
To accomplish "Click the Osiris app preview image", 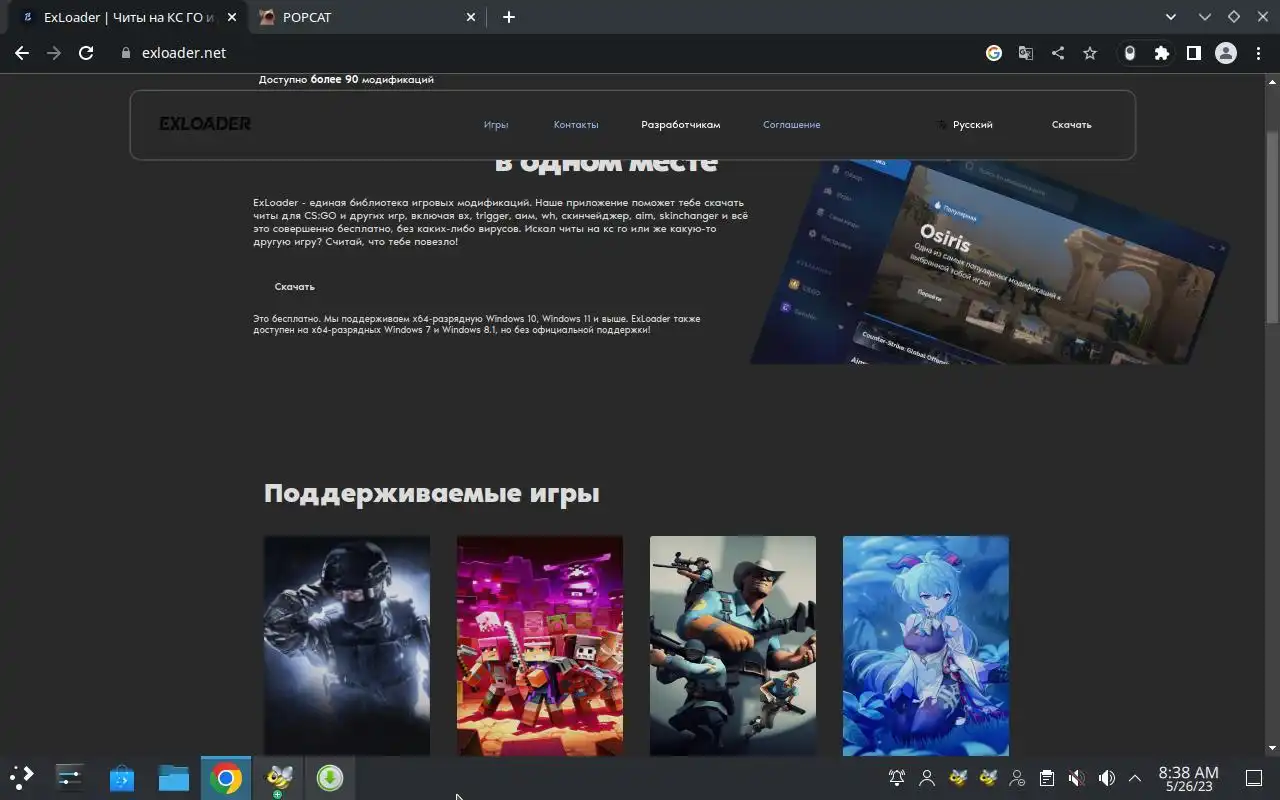I will click(x=990, y=262).
